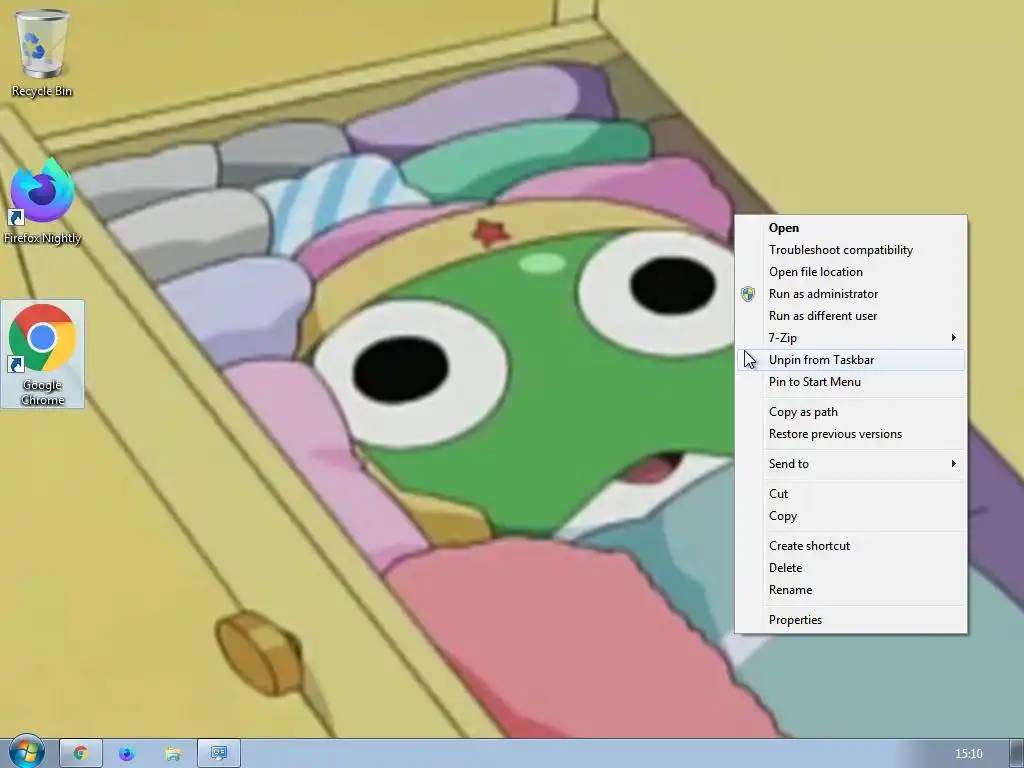The width and height of the screenshot is (1024, 768).
Task: Open the Windows Start button
Action: (x=26, y=752)
